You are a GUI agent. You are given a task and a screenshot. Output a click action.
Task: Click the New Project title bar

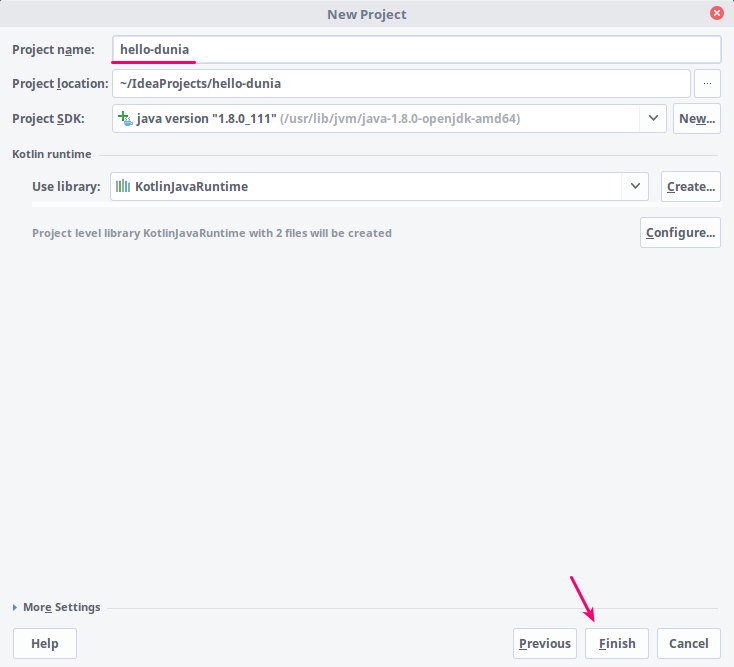(x=366, y=14)
